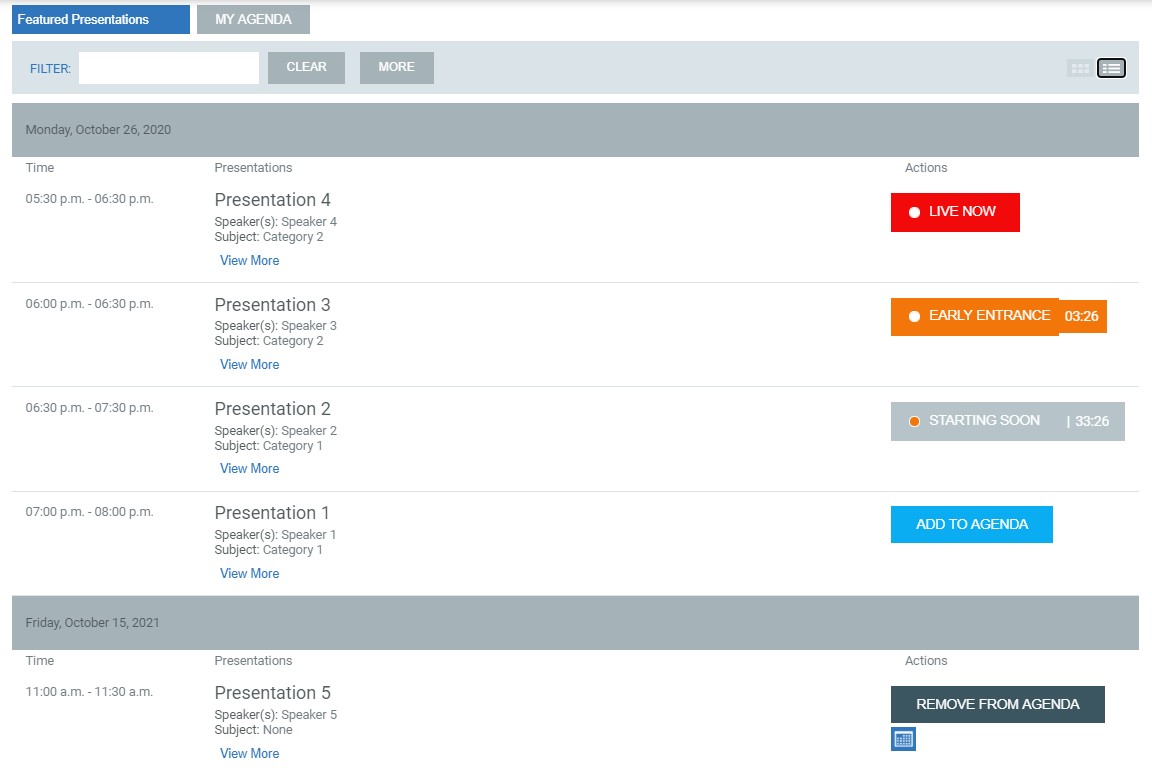
Task: Focus the FILTER text field
Action: coord(169,68)
